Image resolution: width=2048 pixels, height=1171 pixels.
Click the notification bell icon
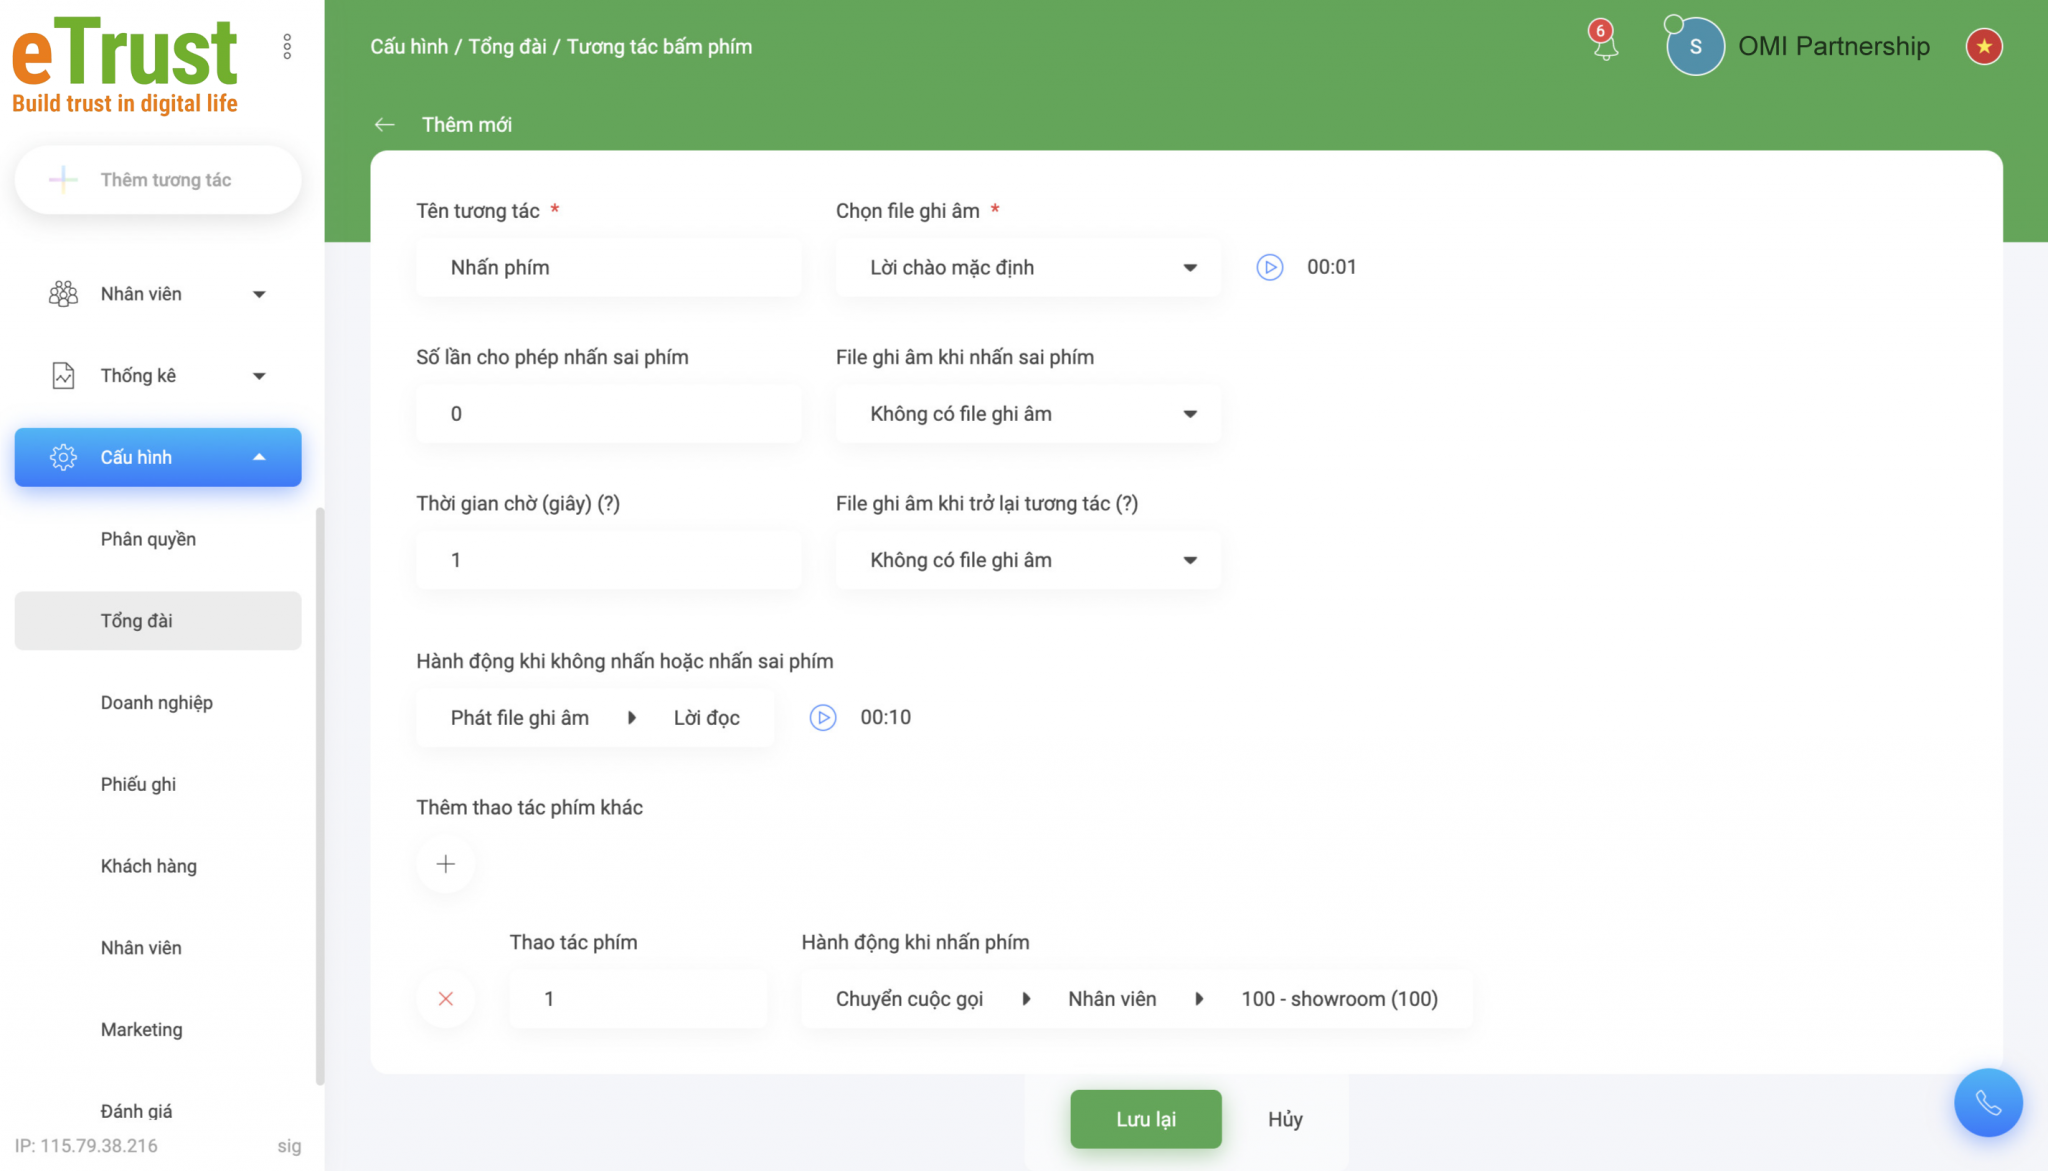pos(1605,45)
